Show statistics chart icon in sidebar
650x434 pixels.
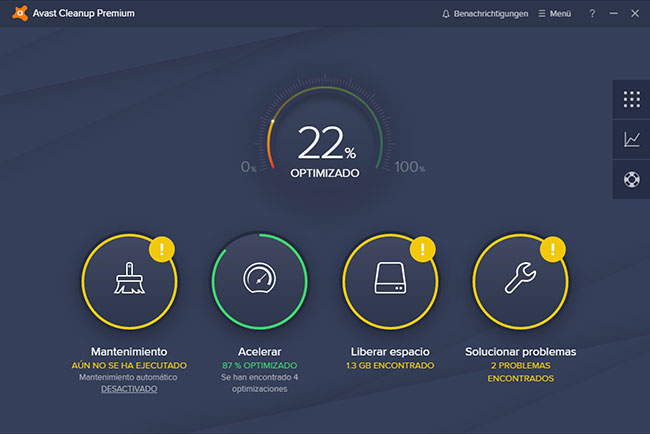(631, 139)
